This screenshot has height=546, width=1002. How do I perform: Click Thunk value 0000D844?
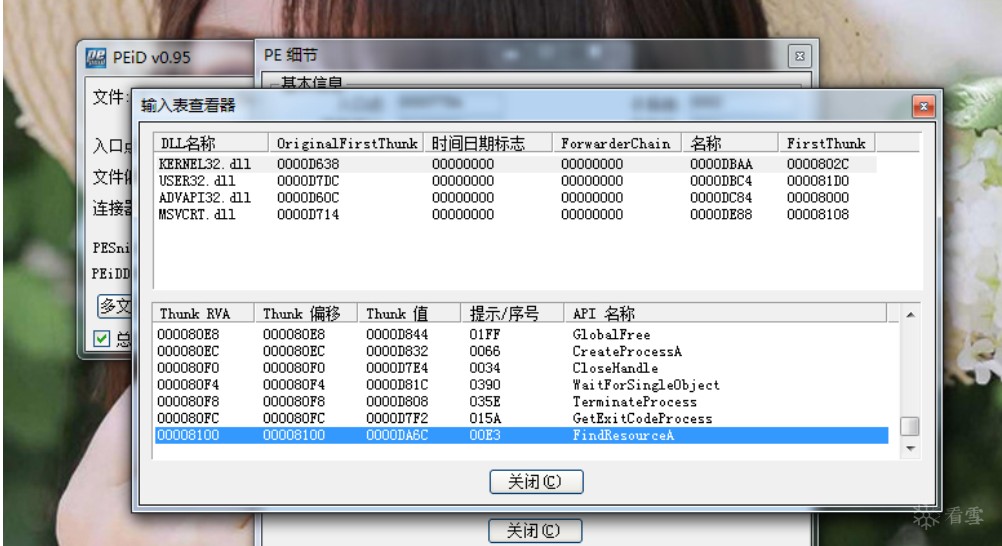point(397,334)
